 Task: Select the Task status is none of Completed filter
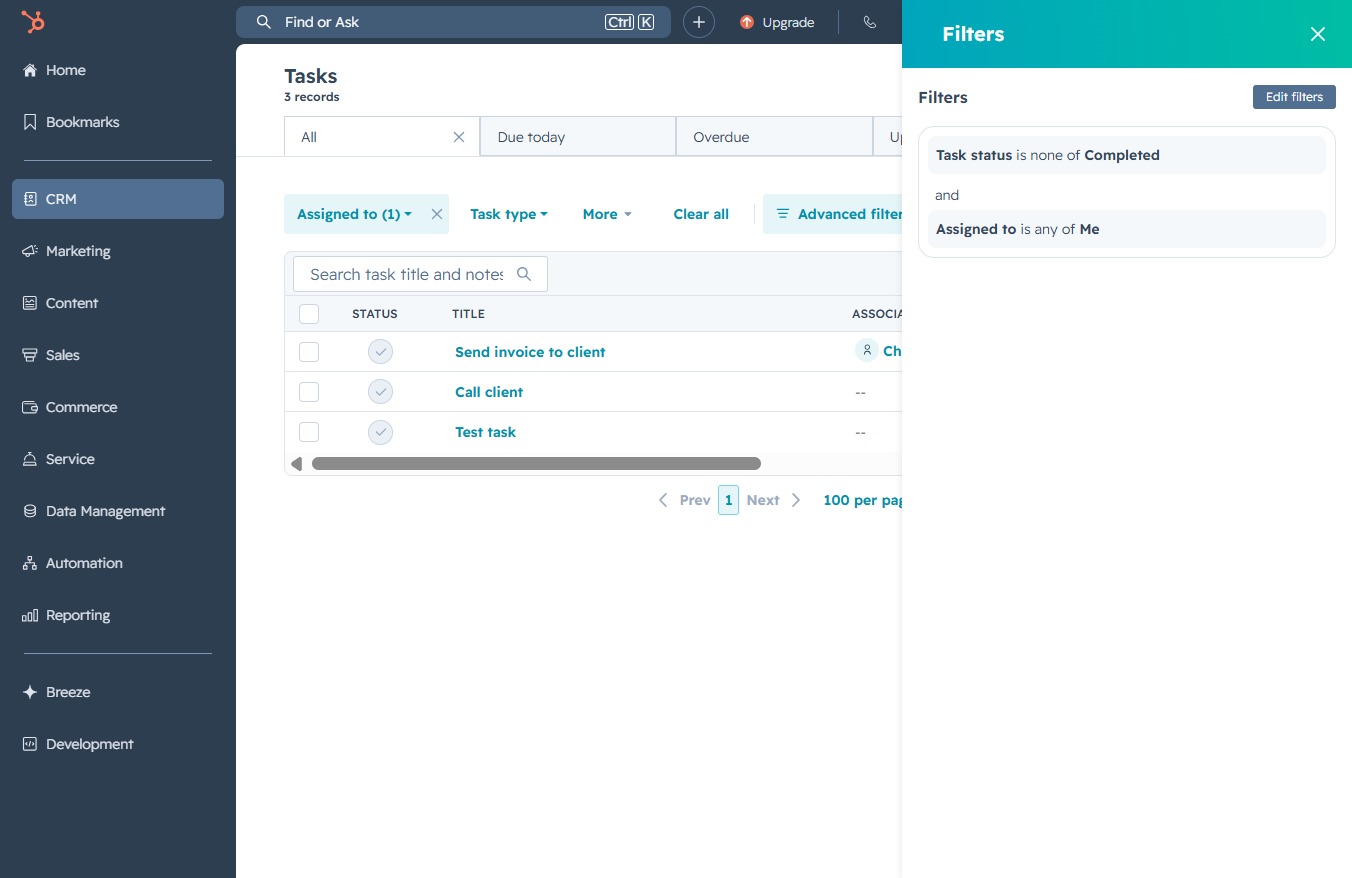[x=1127, y=155]
